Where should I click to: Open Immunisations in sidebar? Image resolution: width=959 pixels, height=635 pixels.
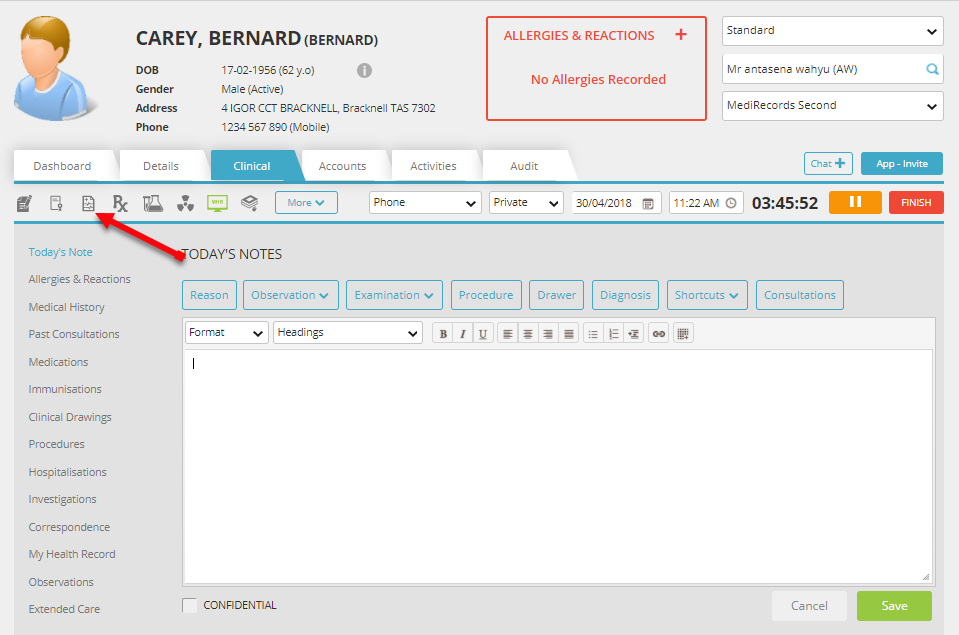tap(65, 389)
